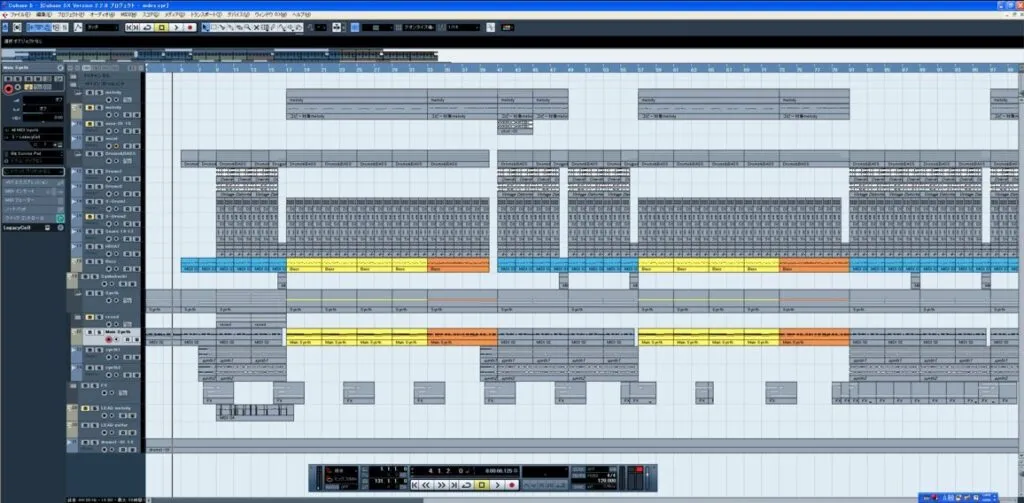
Task: Open the MIDI input routing dropdown in inspector
Action: pos(33,131)
